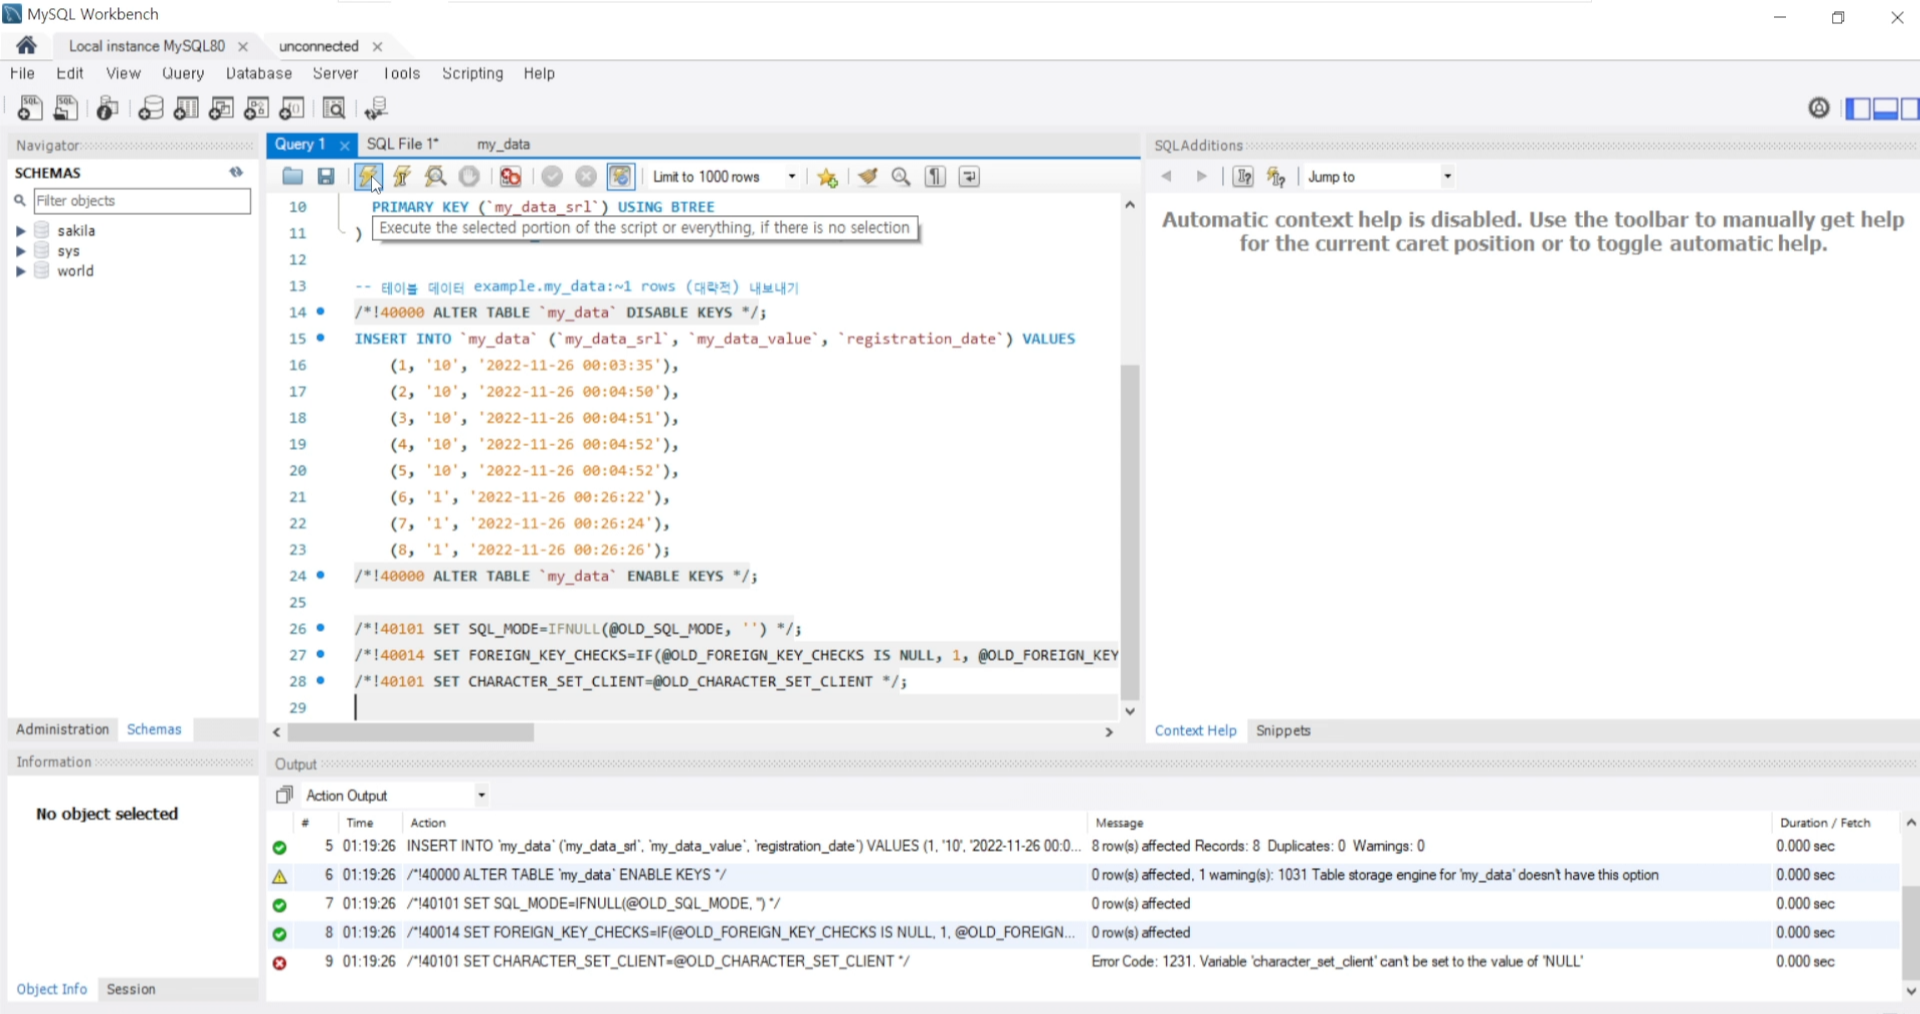
Task: Reconnect to the DBMS
Action: pos(377,108)
